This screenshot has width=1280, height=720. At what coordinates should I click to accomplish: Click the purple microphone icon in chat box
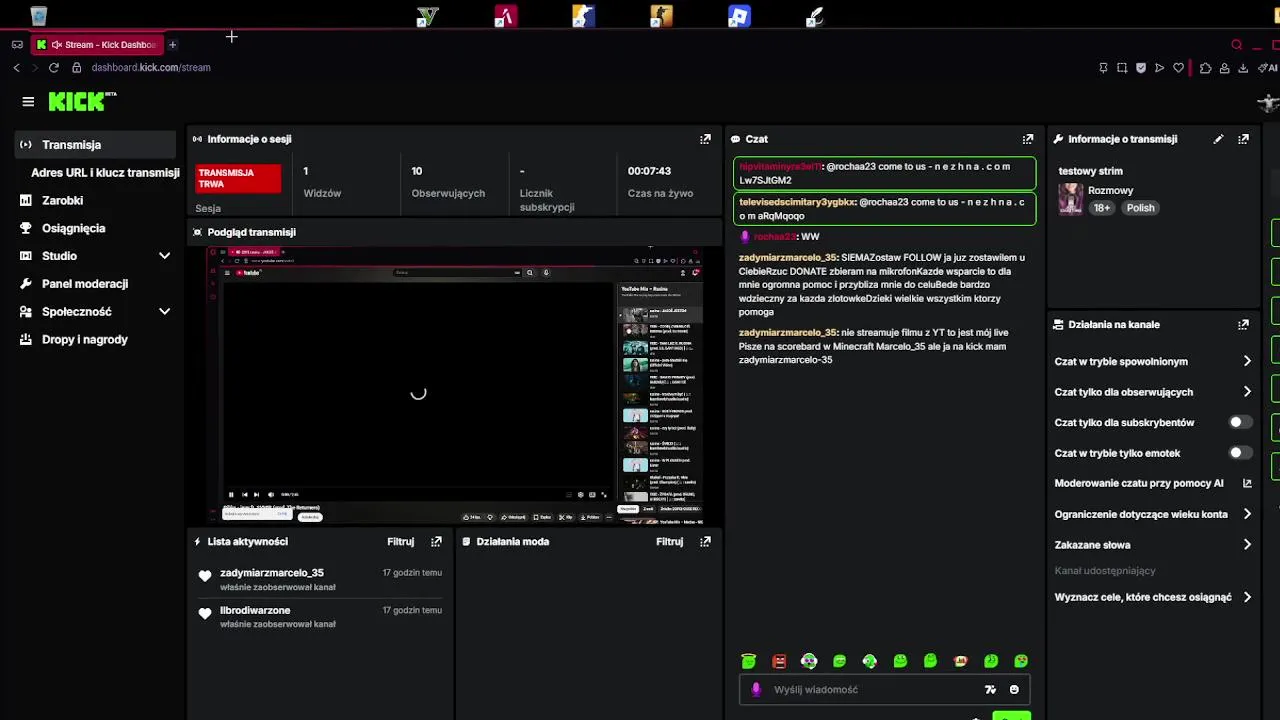[x=756, y=689]
